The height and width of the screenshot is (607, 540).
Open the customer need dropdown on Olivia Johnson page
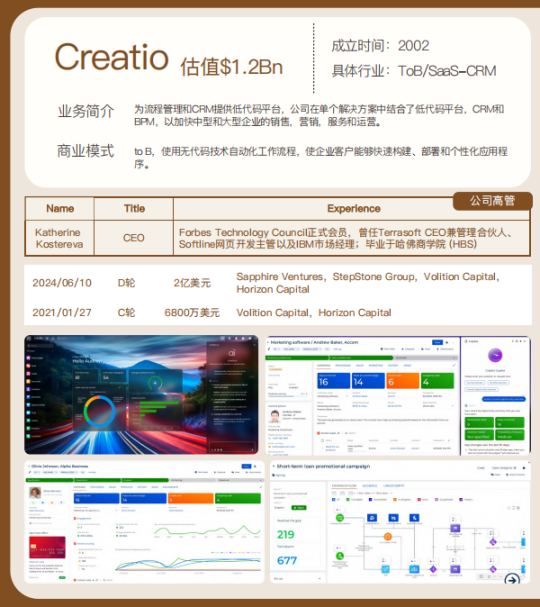[x=96, y=511]
